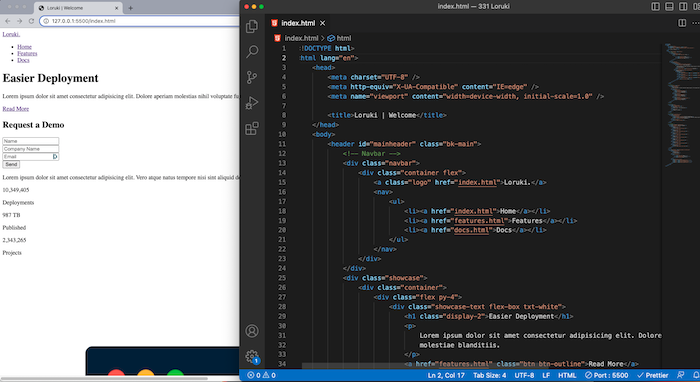The height and width of the screenshot is (382, 700).
Task: Select the index.html editor tab
Action: (x=298, y=23)
